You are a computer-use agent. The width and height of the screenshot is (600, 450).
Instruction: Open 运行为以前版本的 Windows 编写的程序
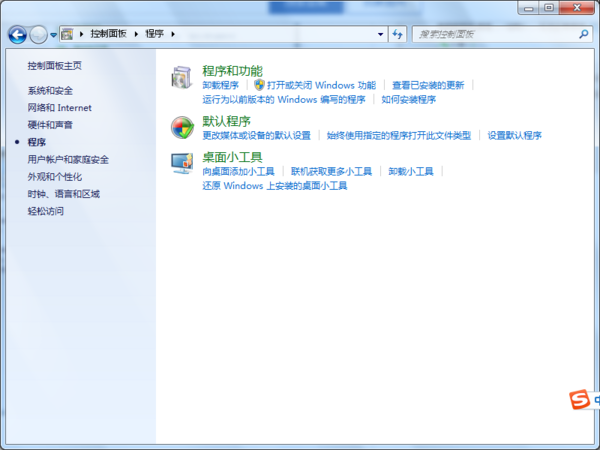[x=284, y=99]
